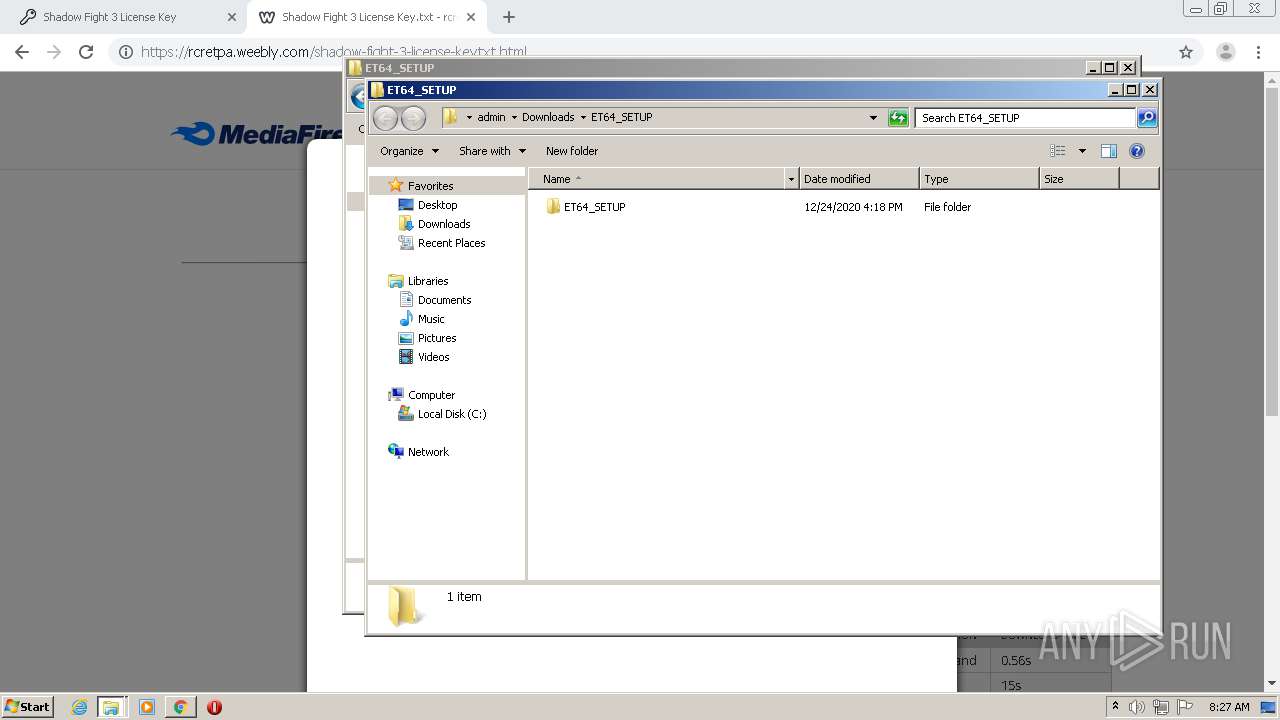Select ET64_SETUP folder name text
The height and width of the screenshot is (720, 1280).
pyautogui.click(x=594, y=207)
